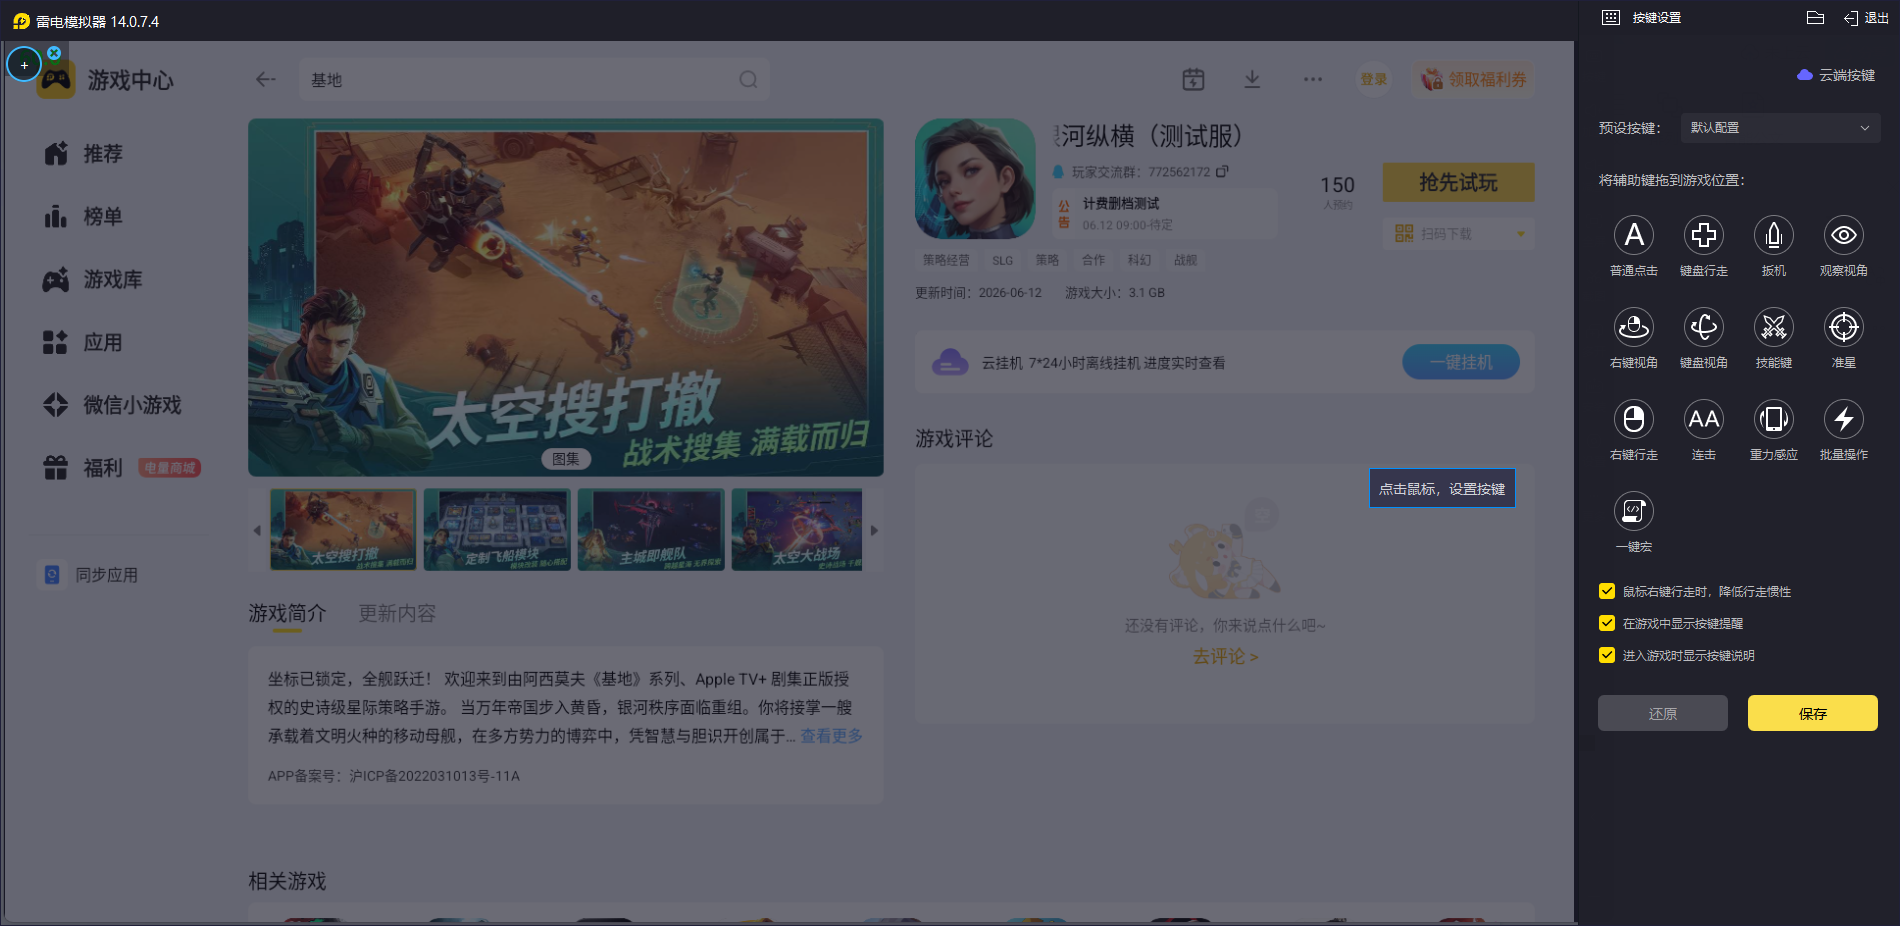Image resolution: width=1900 pixels, height=926 pixels.
Task: Select the 定制飞船模块 screenshot thumbnail
Action: 497,530
